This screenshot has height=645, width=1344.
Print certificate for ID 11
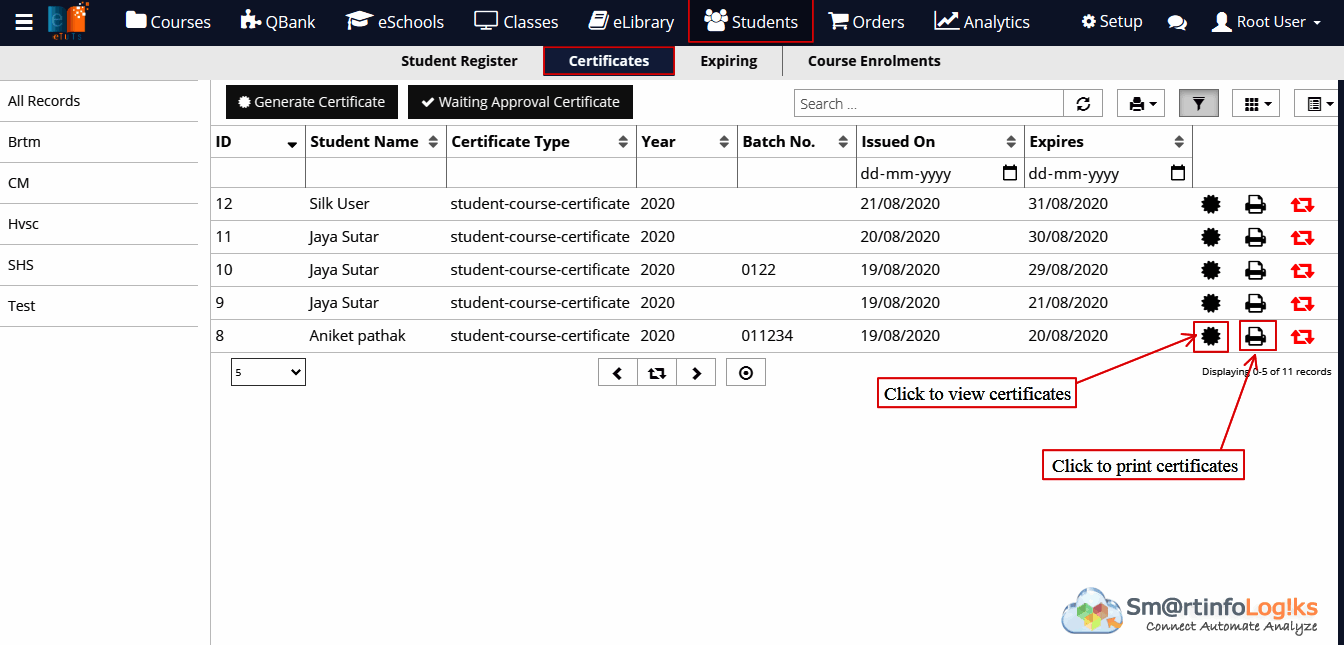pos(1255,238)
